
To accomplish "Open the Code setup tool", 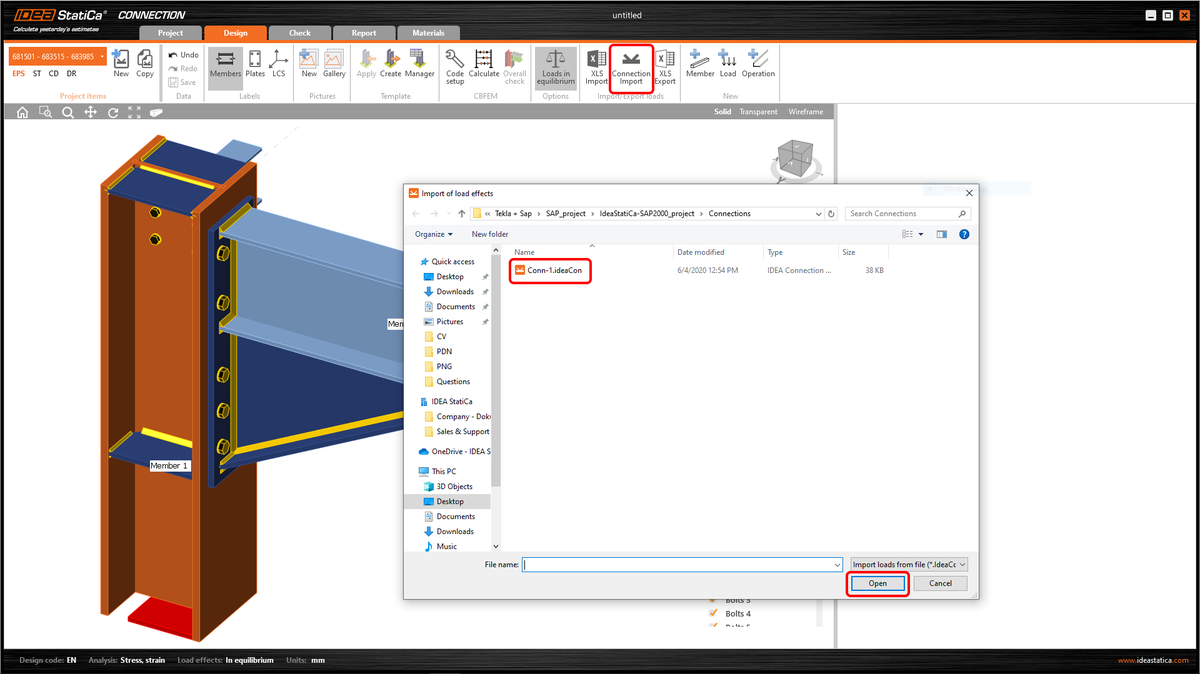I will [454, 65].
